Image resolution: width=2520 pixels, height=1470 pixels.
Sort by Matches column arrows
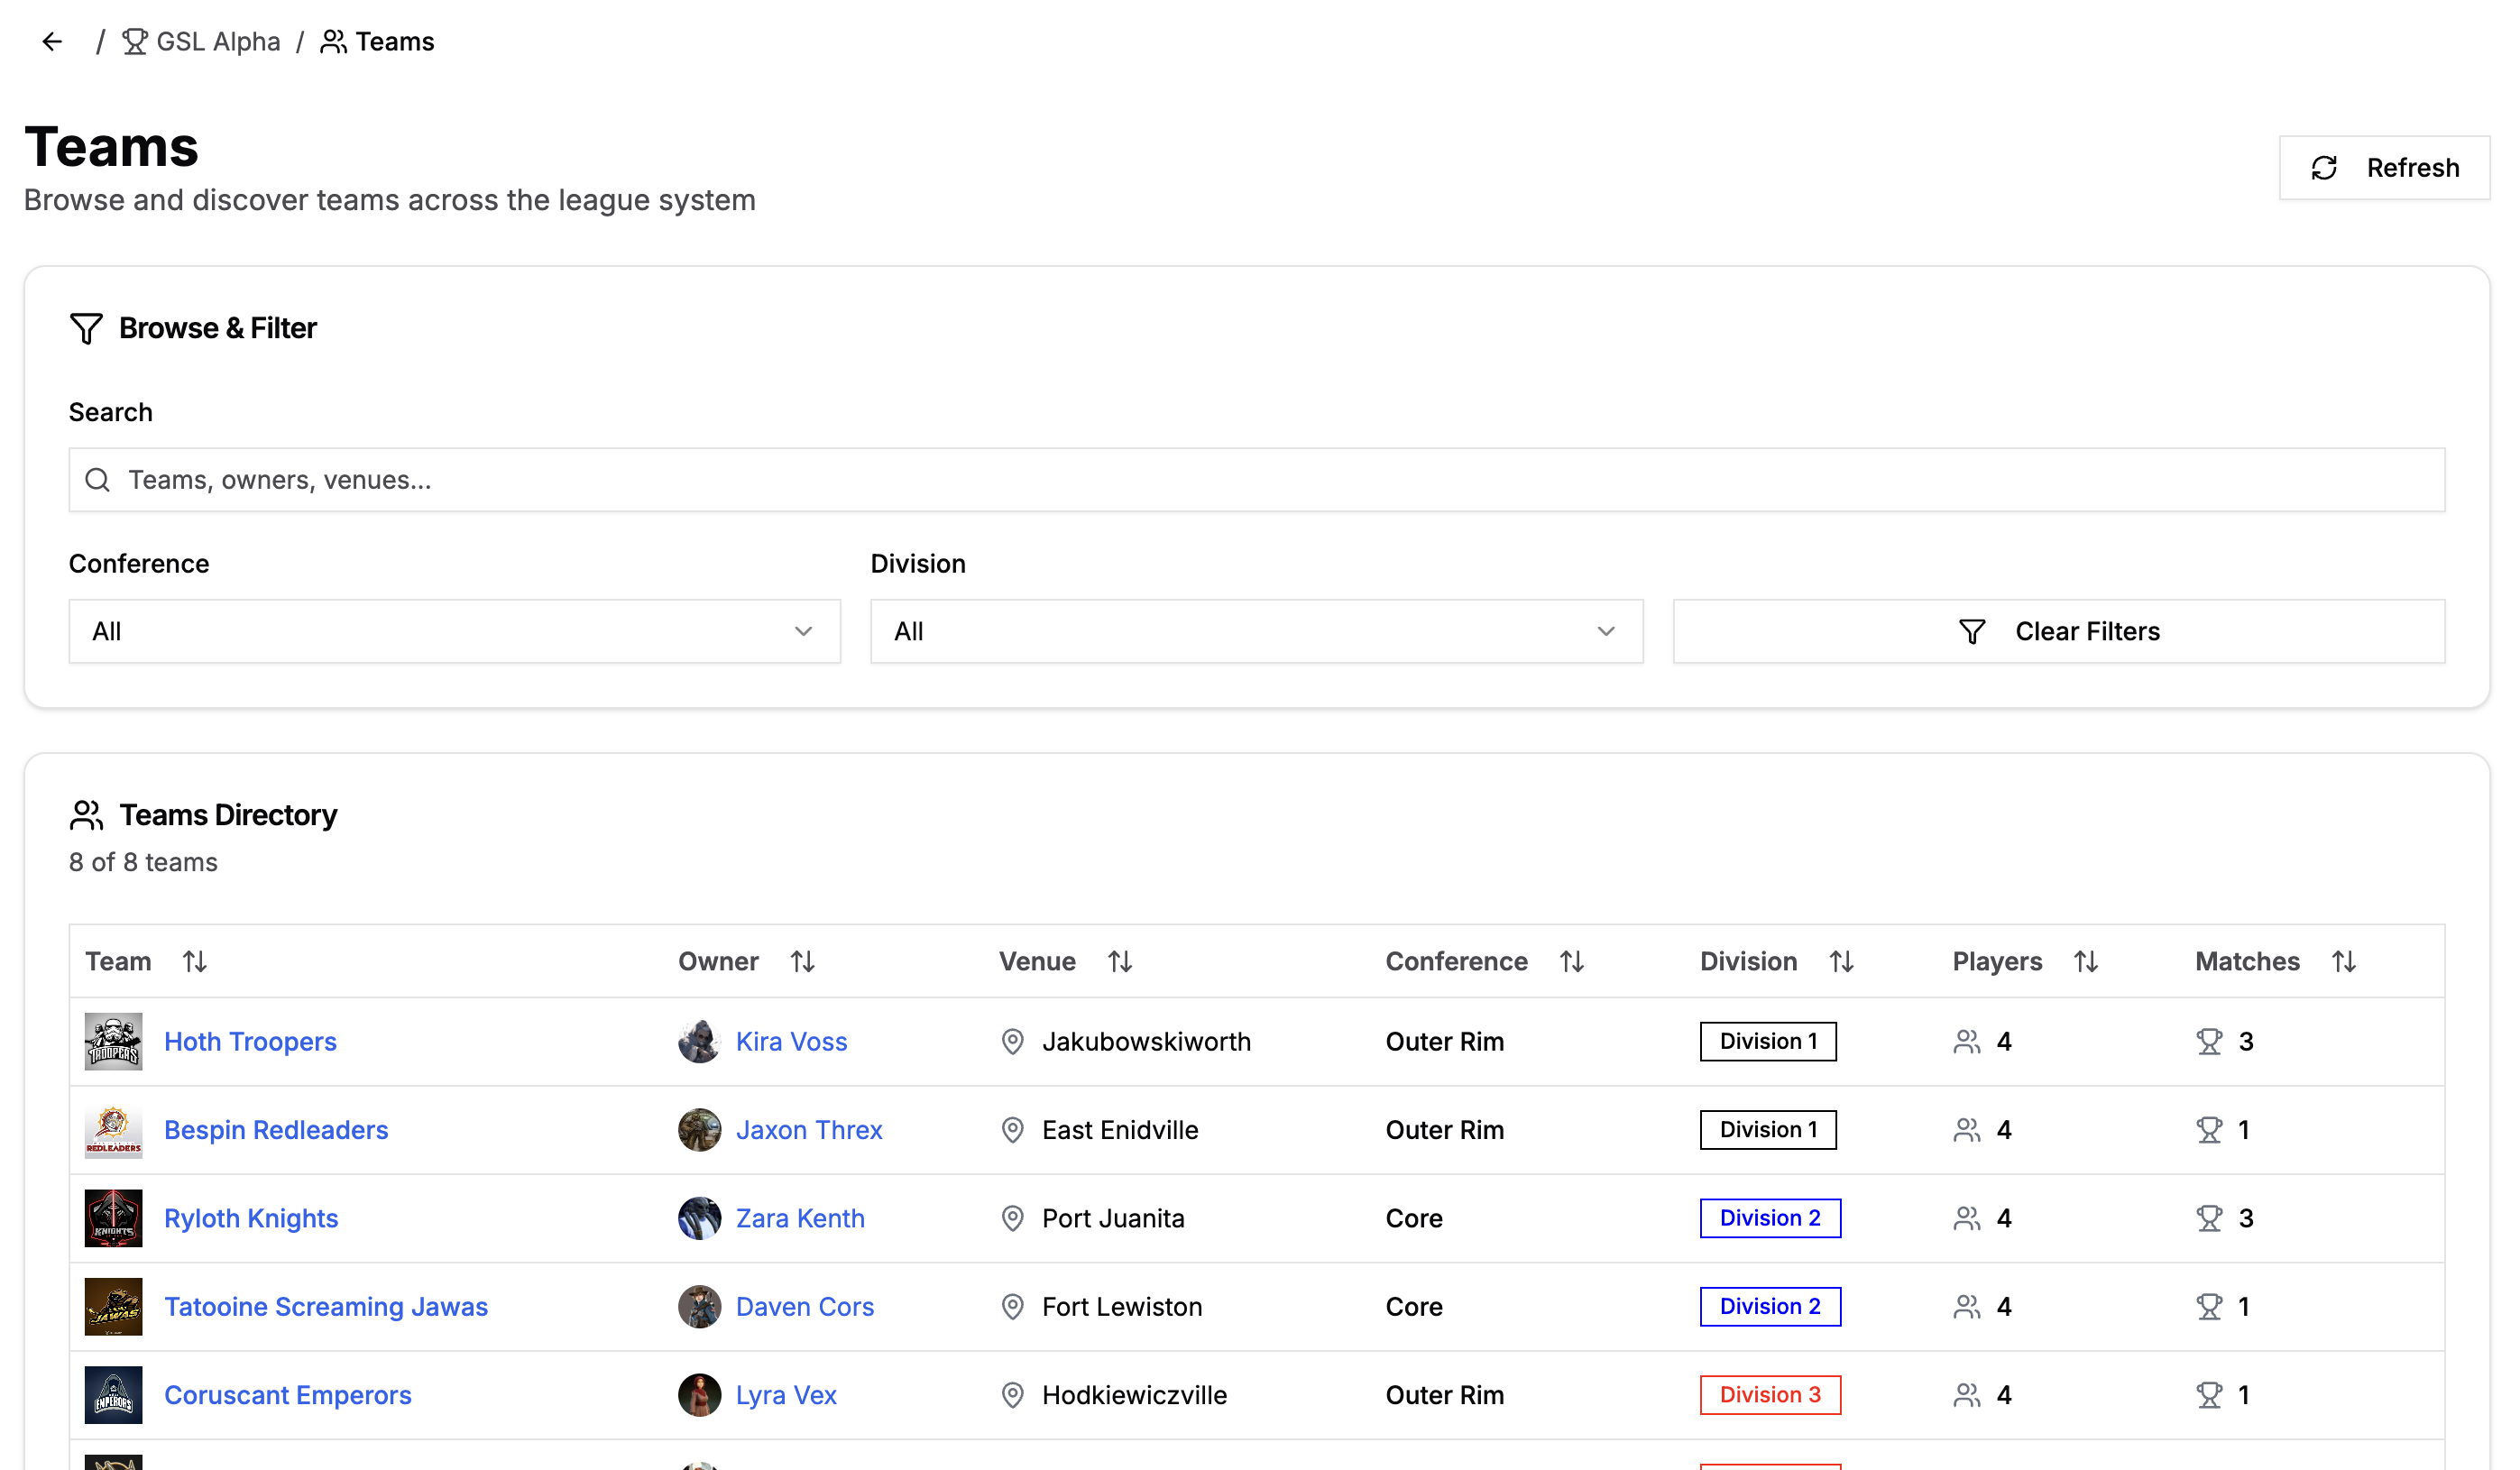point(2343,961)
